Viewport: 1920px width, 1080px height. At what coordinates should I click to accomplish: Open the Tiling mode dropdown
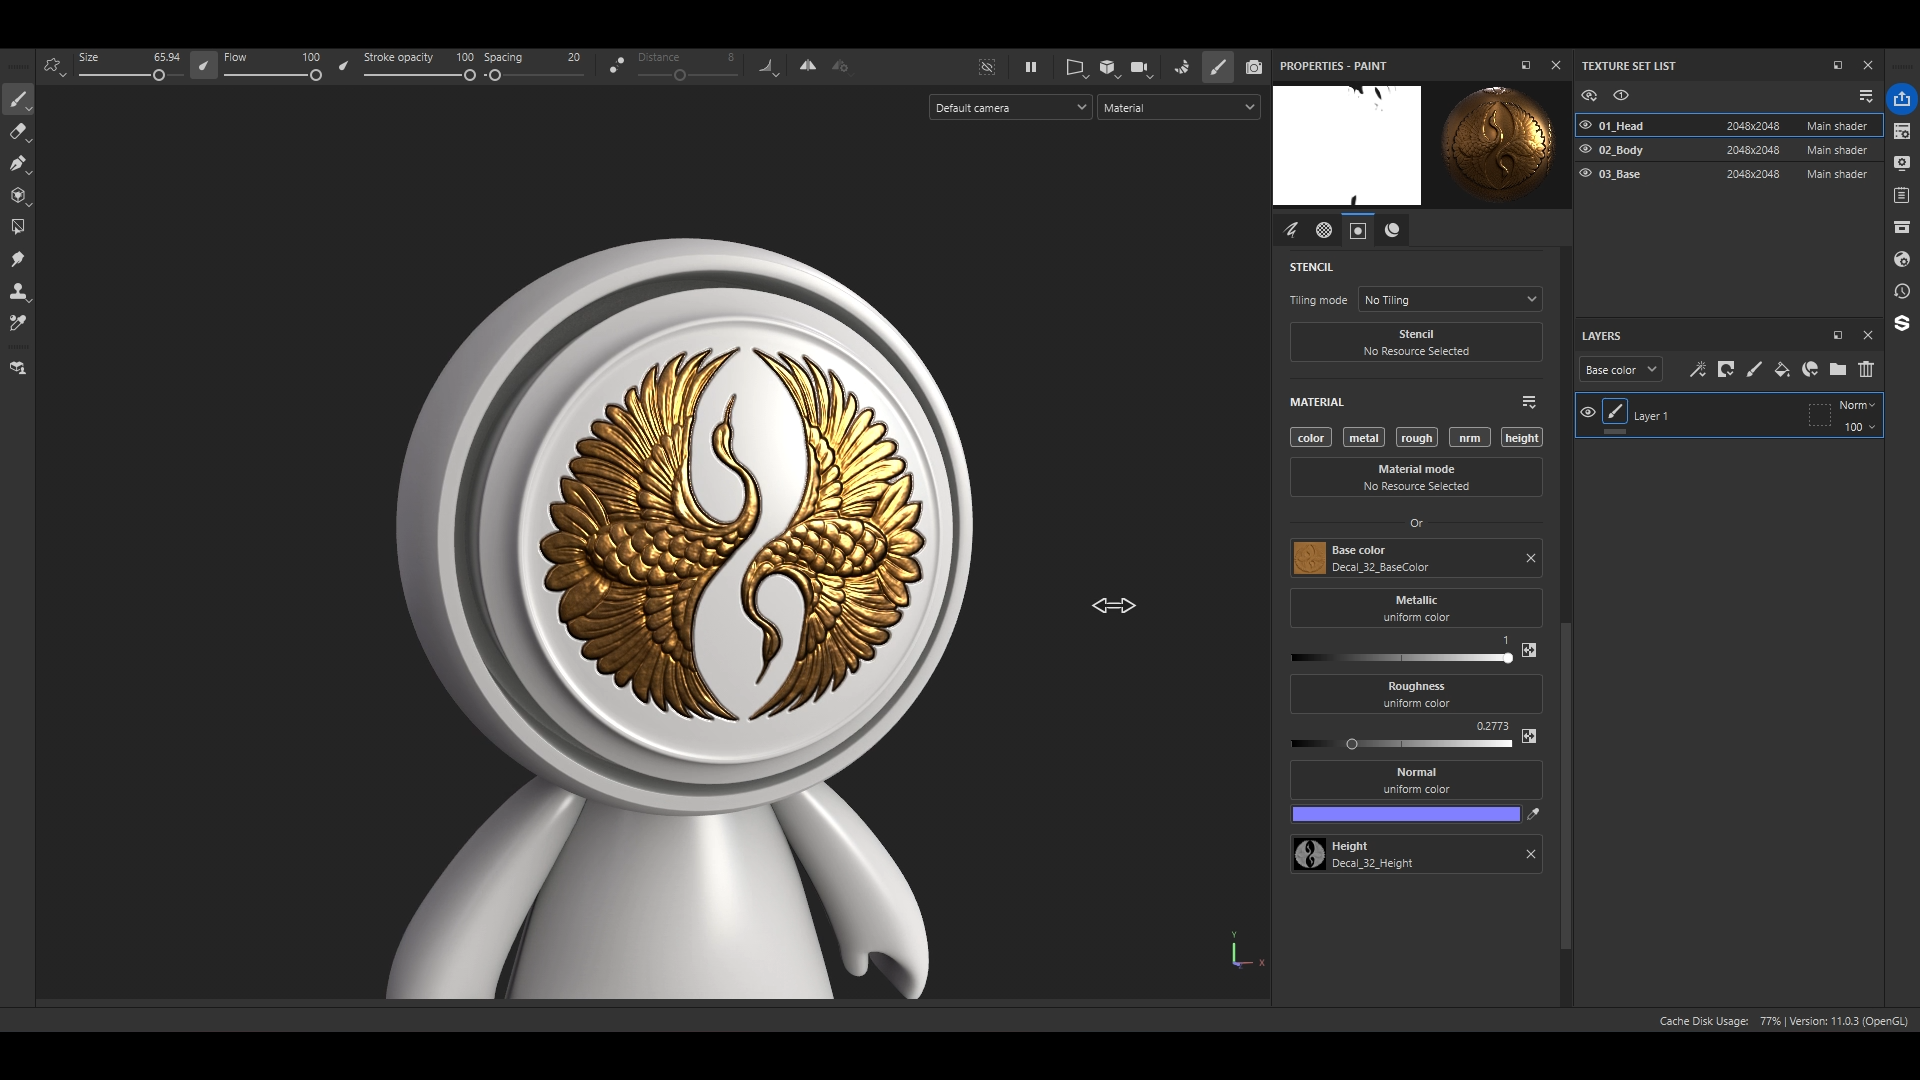(1450, 300)
